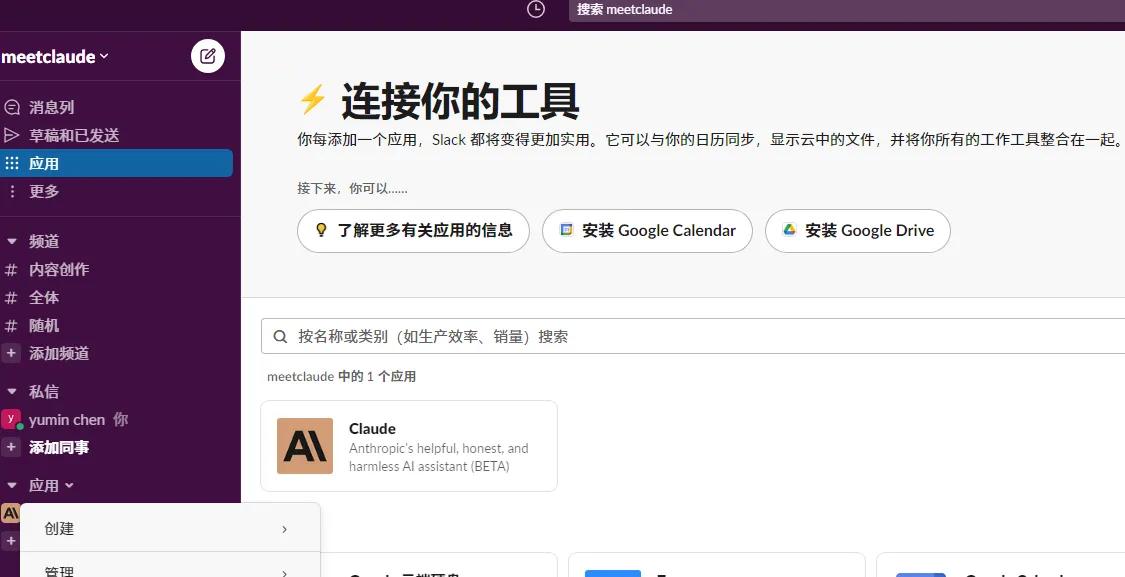Open the meetclaude workspace dropdown
This screenshot has width=1125, height=577.
tap(55, 56)
